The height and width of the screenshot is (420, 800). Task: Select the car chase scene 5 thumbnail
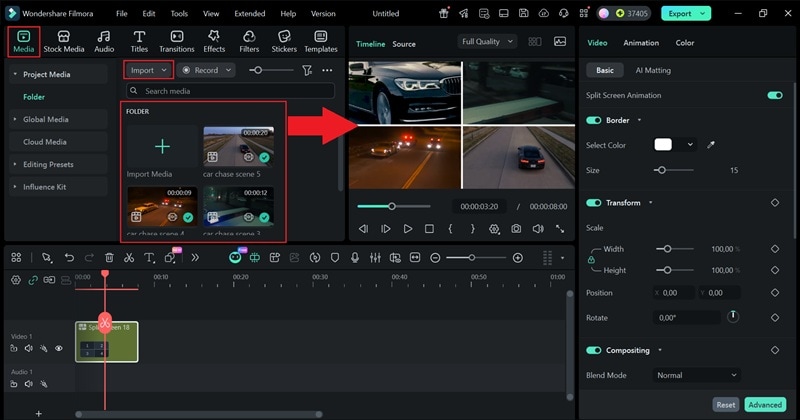coord(238,146)
